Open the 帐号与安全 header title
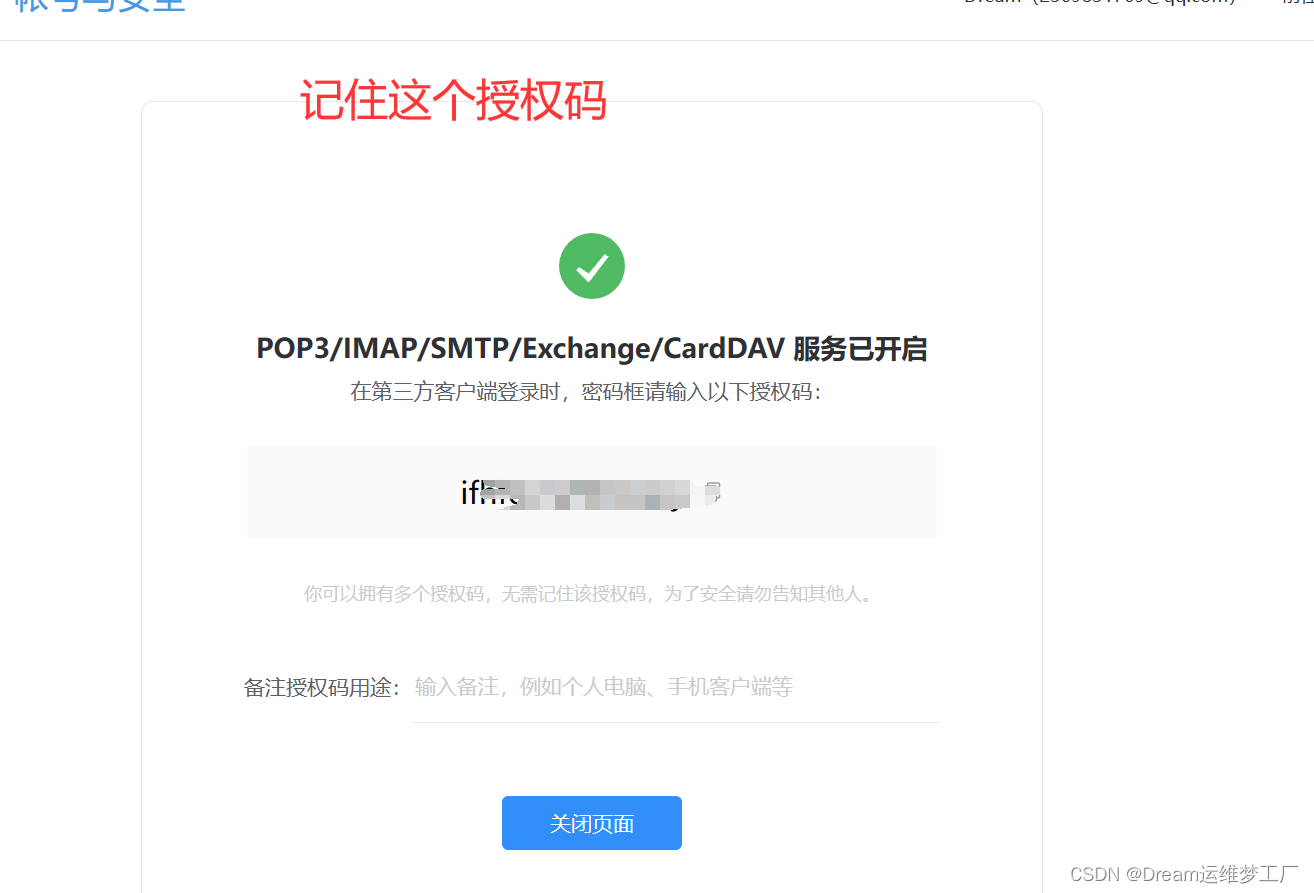Image resolution: width=1314 pixels, height=893 pixels. click(x=100, y=6)
